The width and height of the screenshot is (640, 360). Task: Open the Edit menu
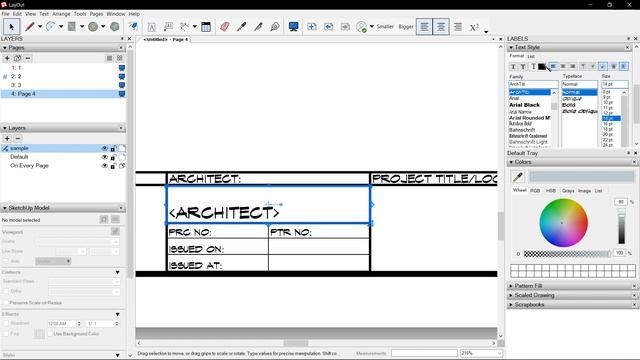[x=17, y=14]
